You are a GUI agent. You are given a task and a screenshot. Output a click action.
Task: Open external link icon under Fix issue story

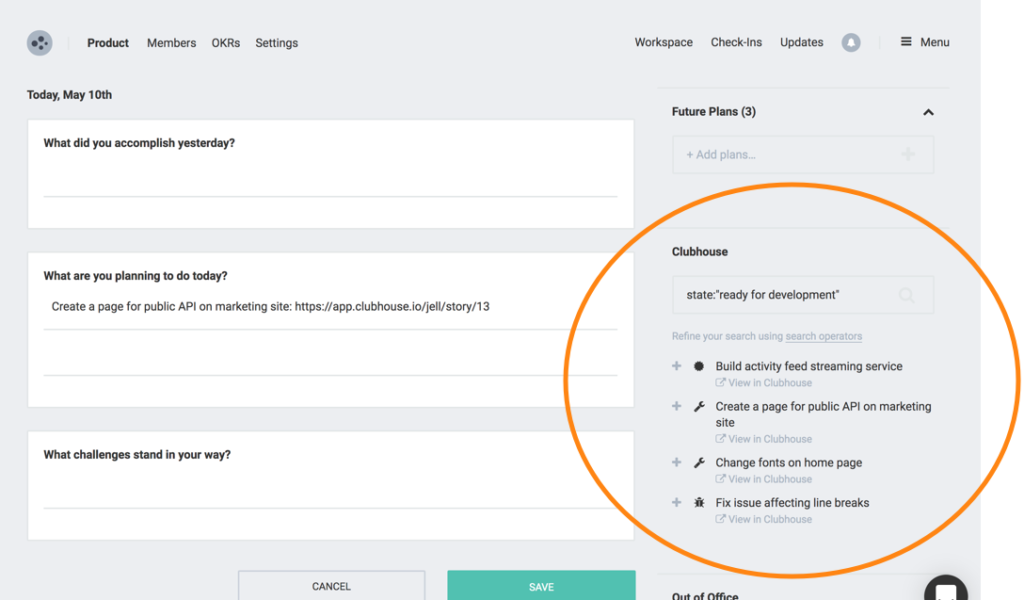[x=720, y=519]
